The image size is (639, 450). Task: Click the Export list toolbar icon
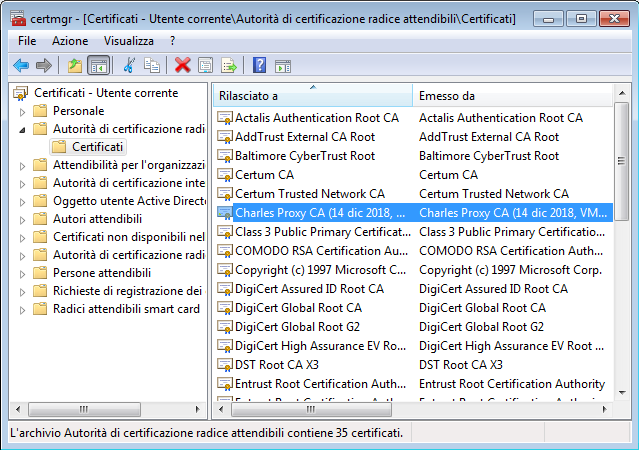pyautogui.click(x=229, y=65)
